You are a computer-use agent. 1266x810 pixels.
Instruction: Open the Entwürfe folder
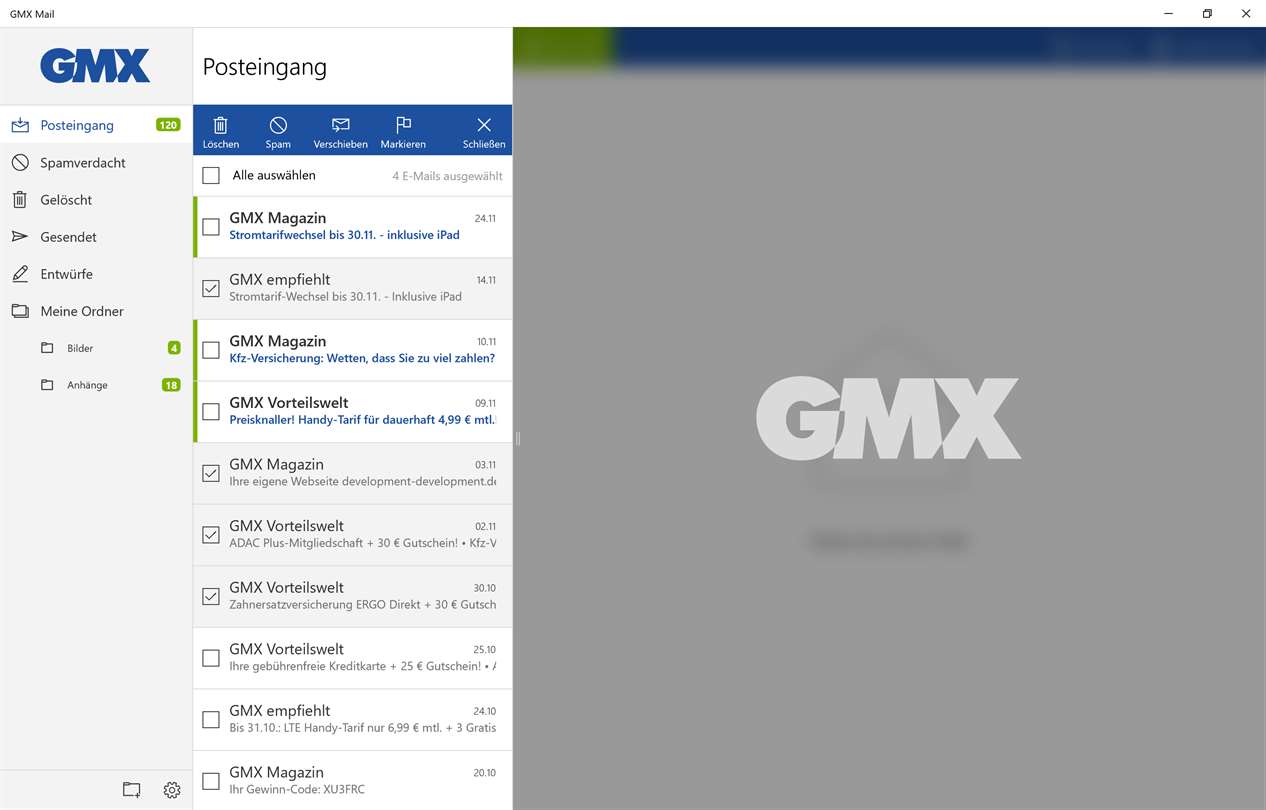coord(96,273)
